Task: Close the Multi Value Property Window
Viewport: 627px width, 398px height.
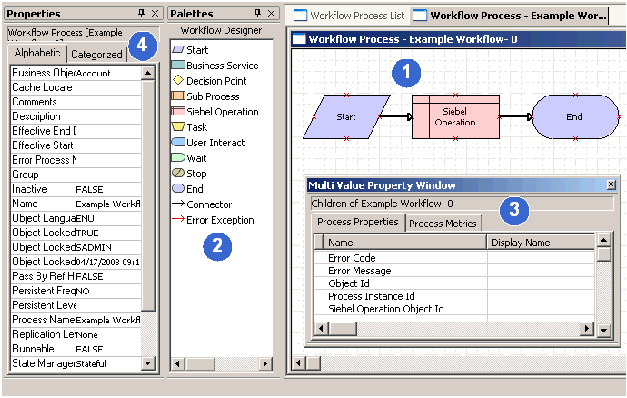Action: pyautogui.click(x=611, y=184)
